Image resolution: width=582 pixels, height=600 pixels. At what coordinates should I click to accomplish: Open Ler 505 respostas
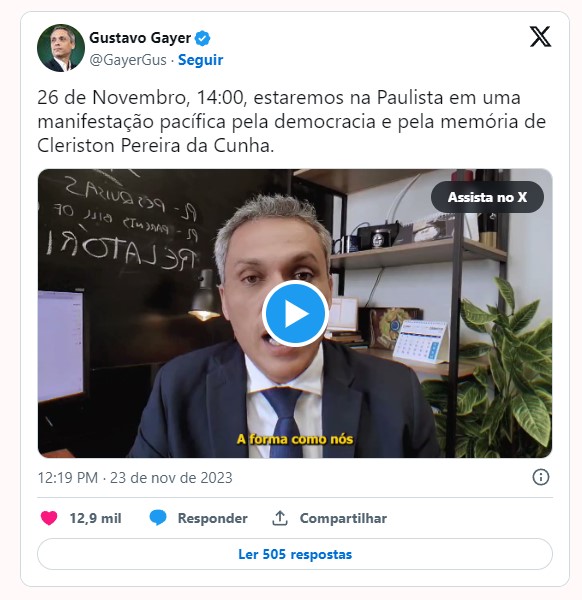click(x=295, y=554)
